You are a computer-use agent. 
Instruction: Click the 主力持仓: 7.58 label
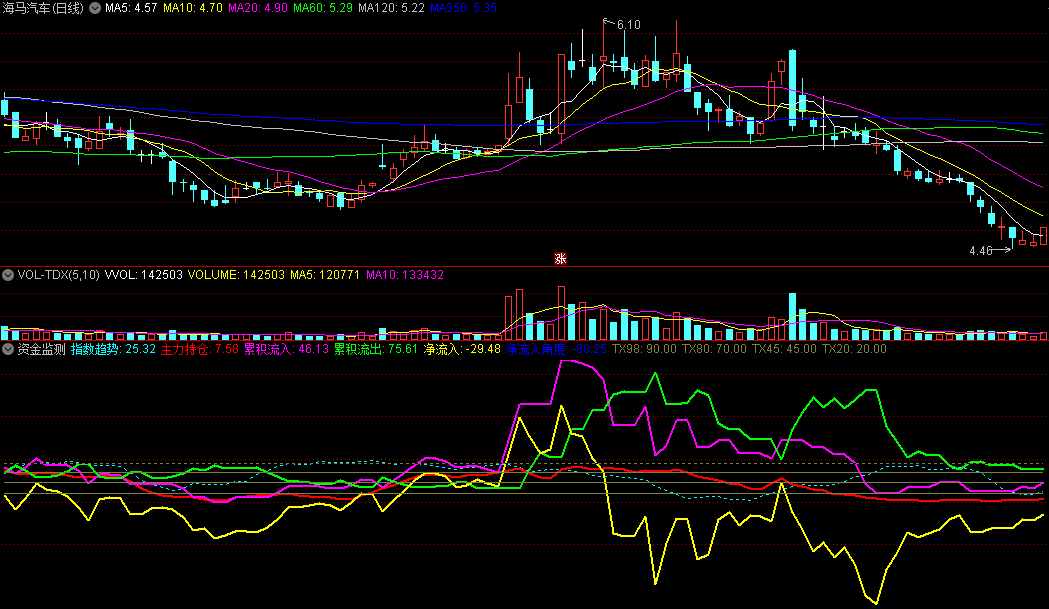point(199,349)
